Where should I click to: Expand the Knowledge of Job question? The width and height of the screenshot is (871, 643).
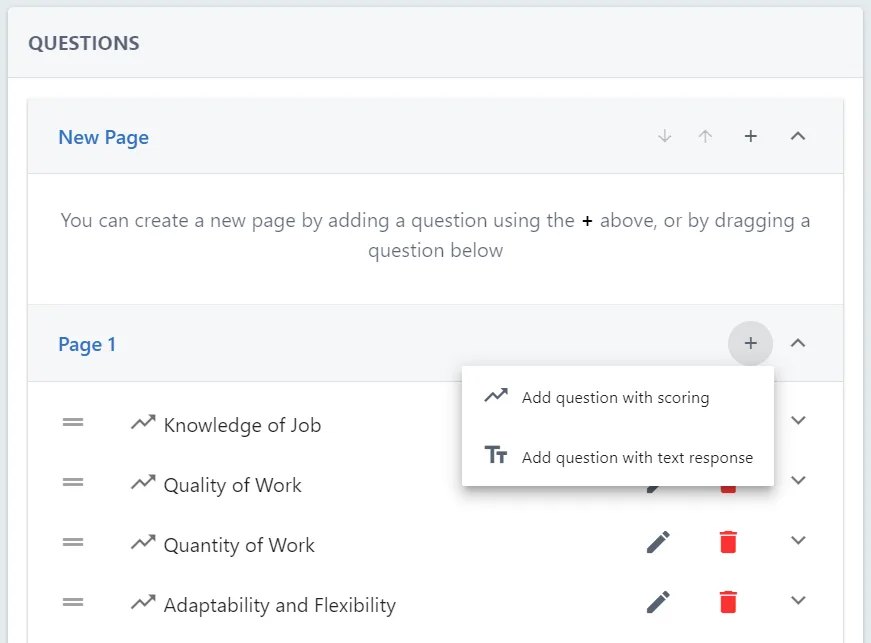[798, 420]
